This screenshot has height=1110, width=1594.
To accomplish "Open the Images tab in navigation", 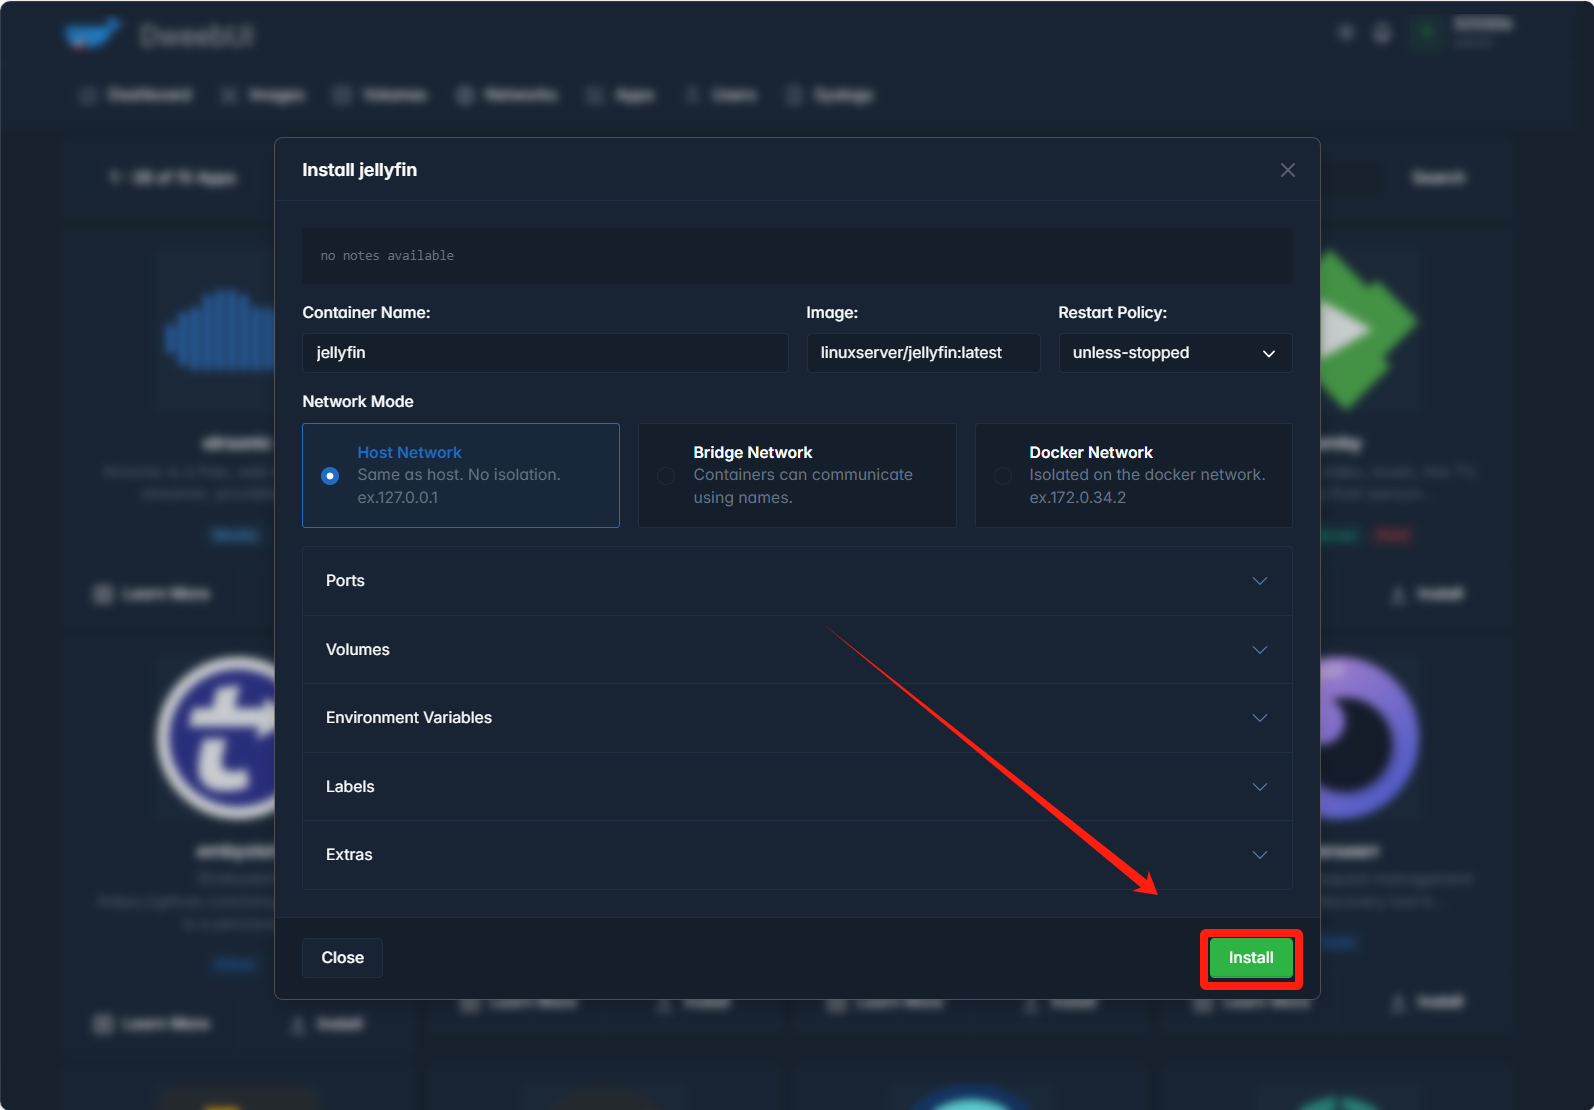I will (264, 95).
